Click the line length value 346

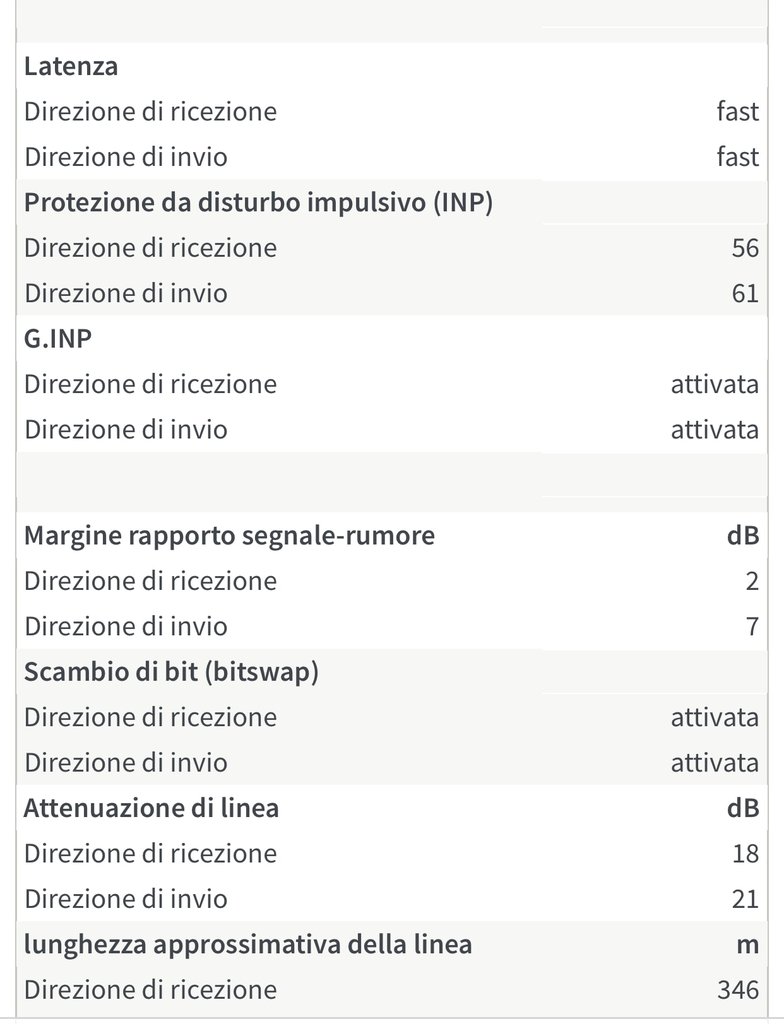[x=738, y=991]
